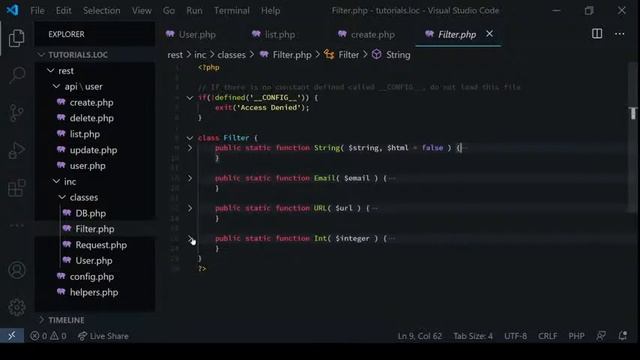Click the Live Share status bar item
The width and height of the screenshot is (640, 360).
click(103, 336)
